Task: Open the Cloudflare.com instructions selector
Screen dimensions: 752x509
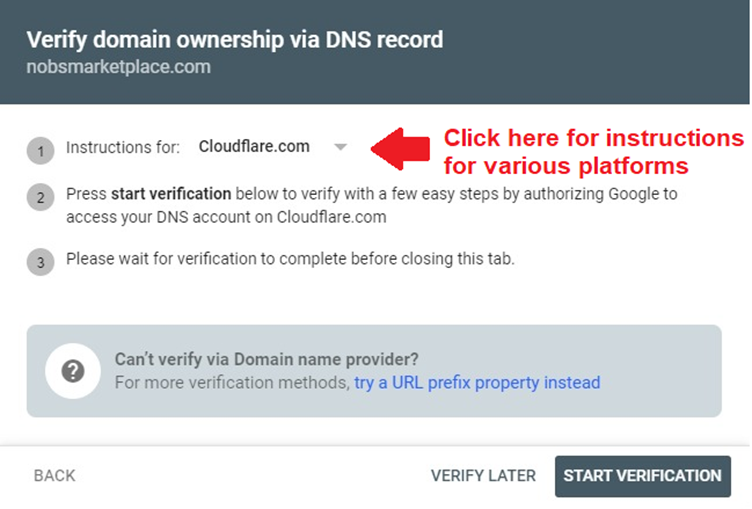Action: tap(254, 147)
